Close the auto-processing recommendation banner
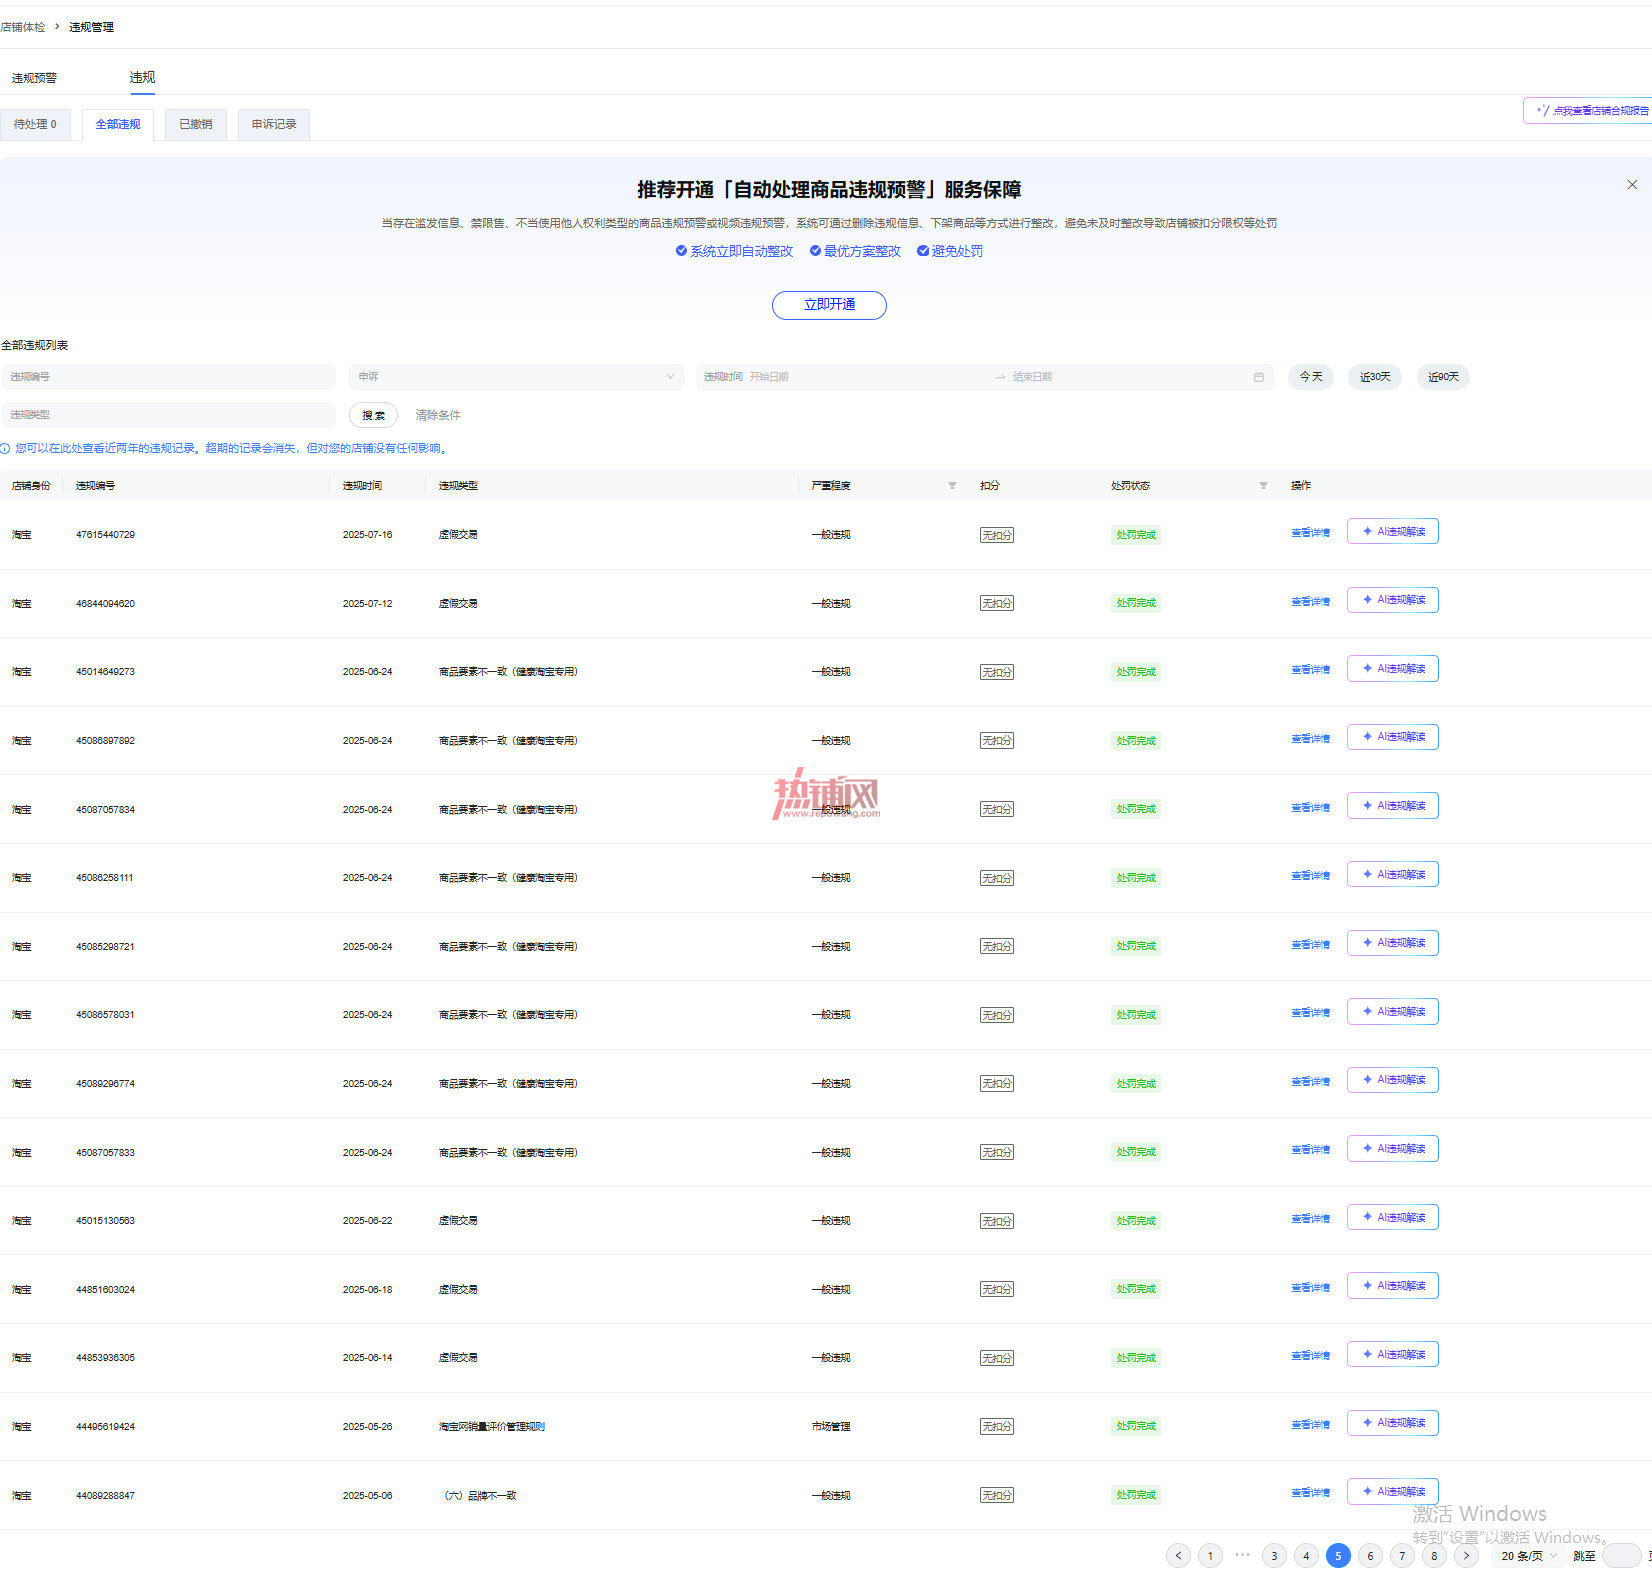1652x1588 pixels. pyautogui.click(x=1632, y=185)
